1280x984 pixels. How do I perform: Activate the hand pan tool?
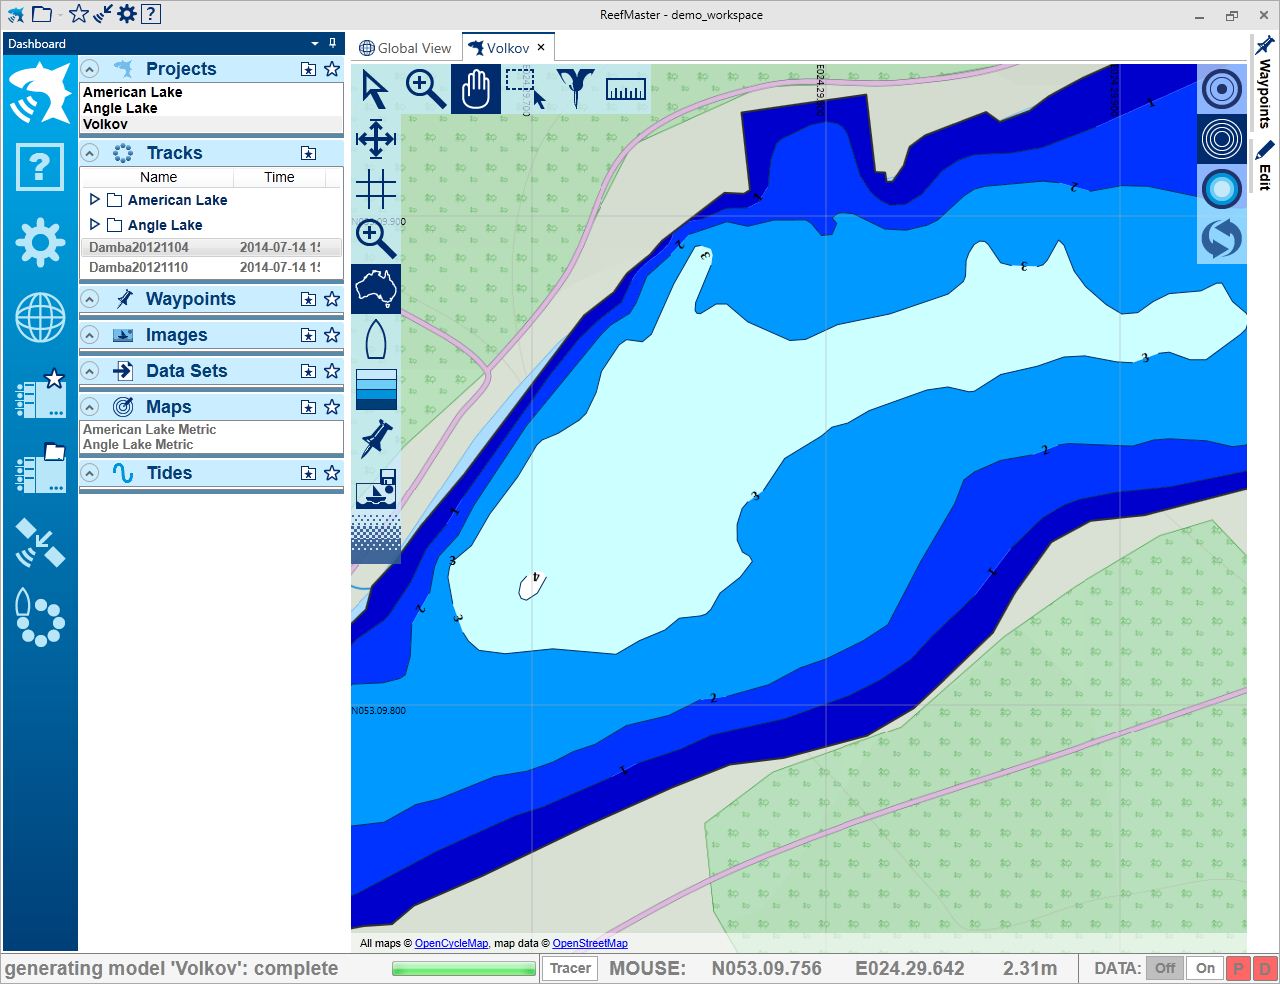tap(476, 90)
